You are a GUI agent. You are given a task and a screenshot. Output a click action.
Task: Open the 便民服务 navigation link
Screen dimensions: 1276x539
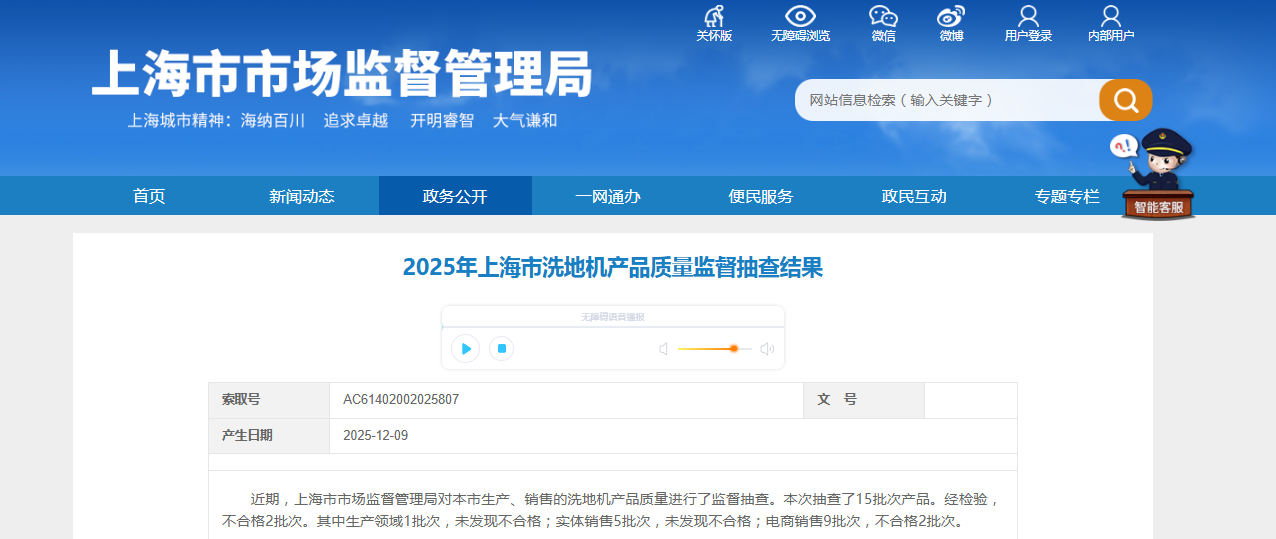click(x=760, y=196)
